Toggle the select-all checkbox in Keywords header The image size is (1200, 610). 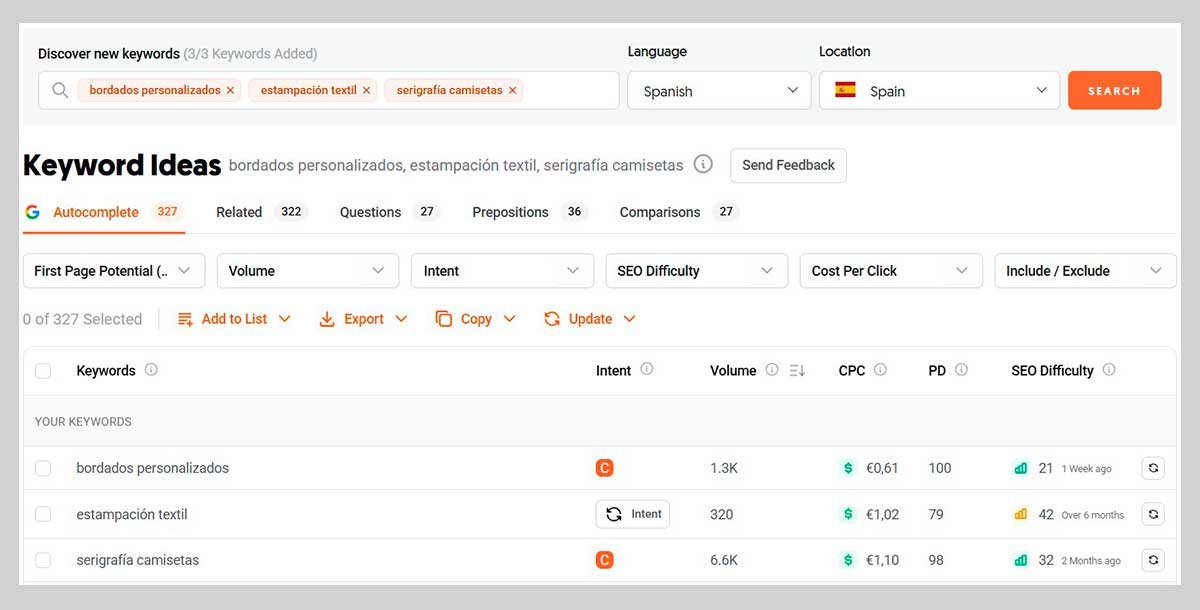[43, 371]
